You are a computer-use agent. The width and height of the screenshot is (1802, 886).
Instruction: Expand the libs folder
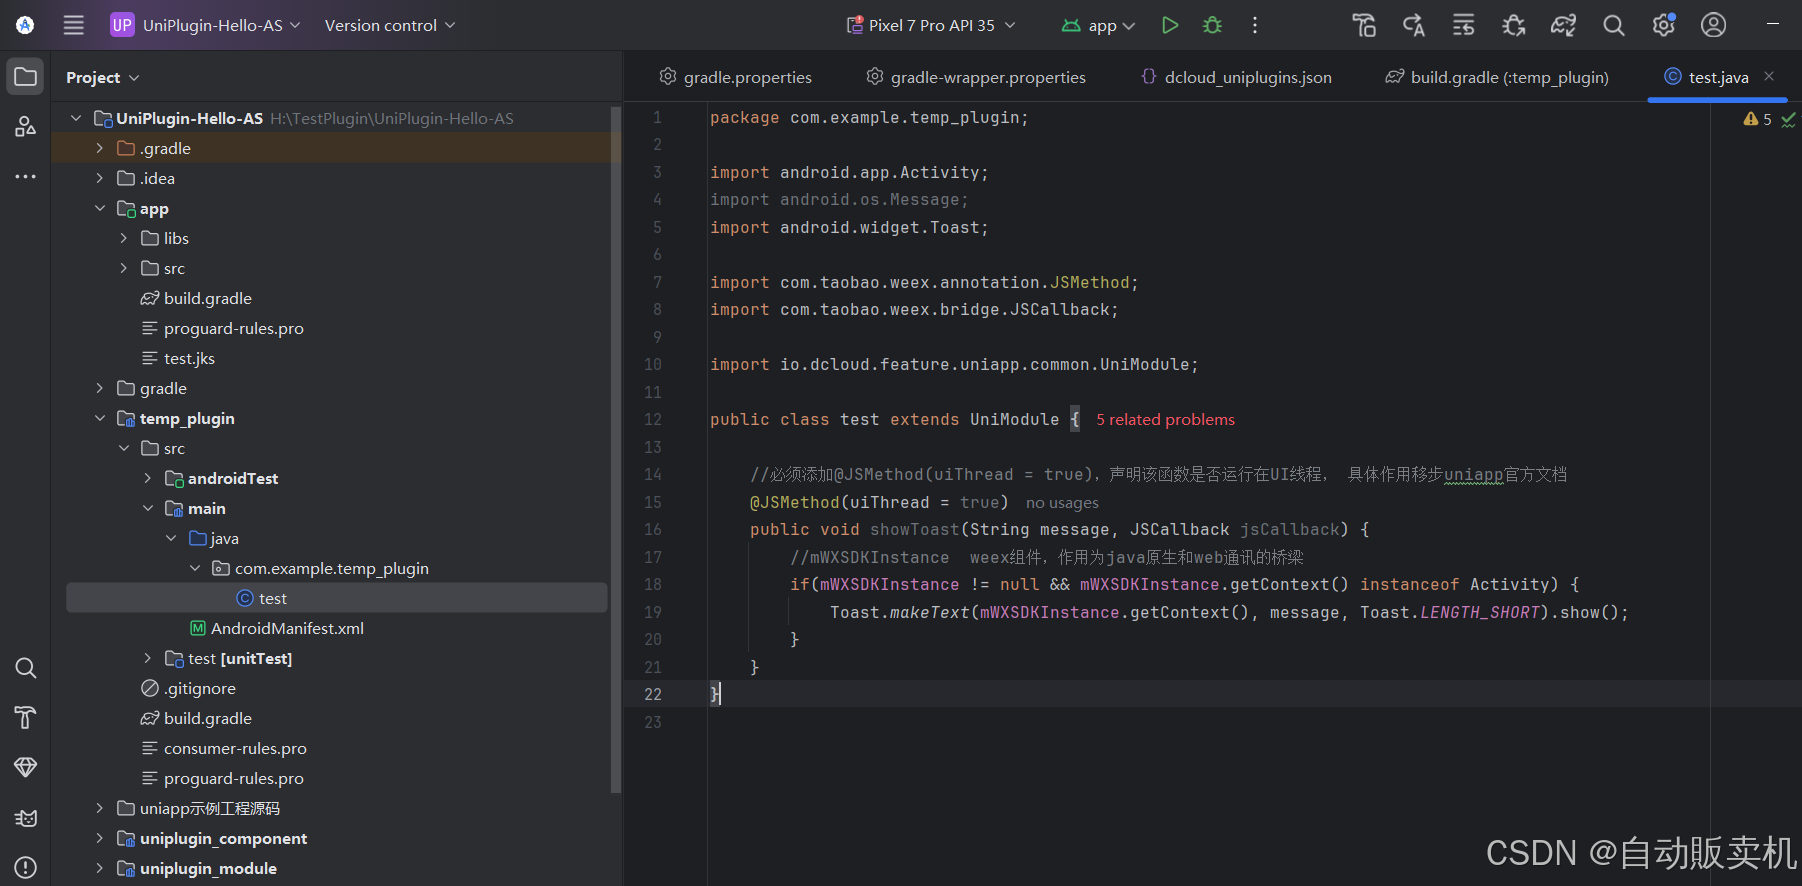tap(123, 238)
